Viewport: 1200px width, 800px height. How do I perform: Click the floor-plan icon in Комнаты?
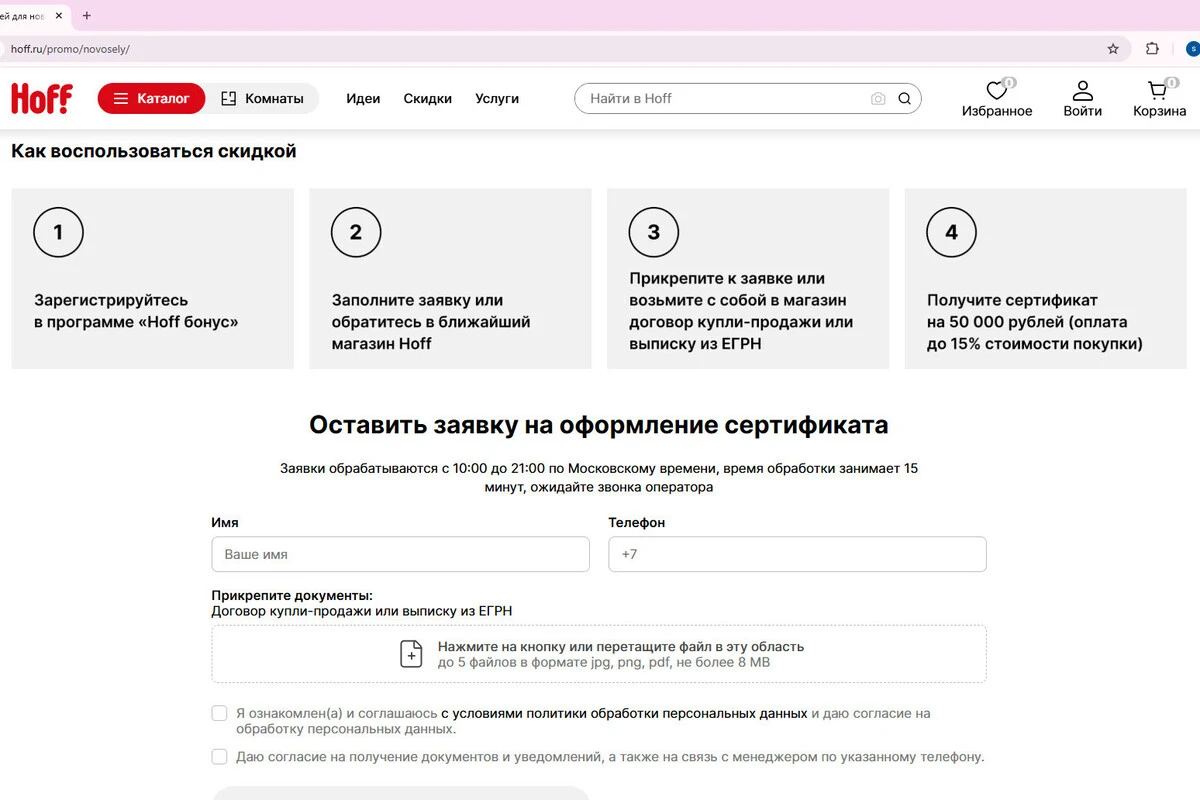click(228, 98)
